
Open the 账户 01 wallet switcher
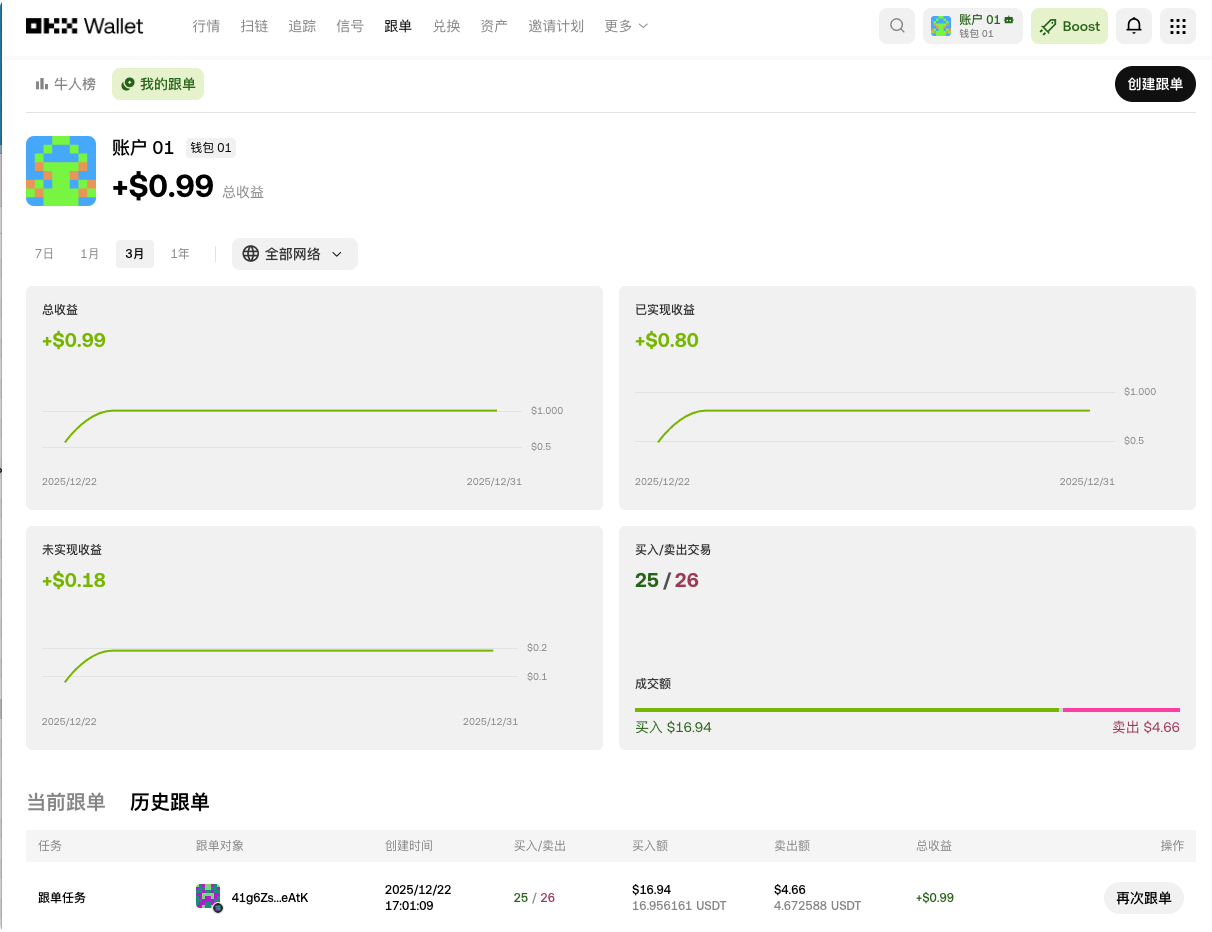click(972, 26)
